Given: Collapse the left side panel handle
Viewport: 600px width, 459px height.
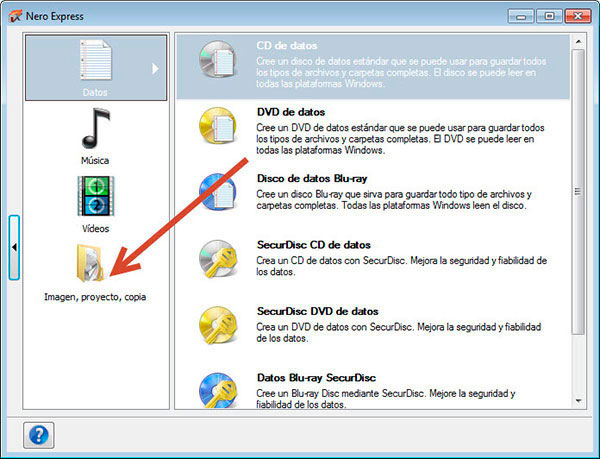Looking at the screenshot, I should point(14,247).
